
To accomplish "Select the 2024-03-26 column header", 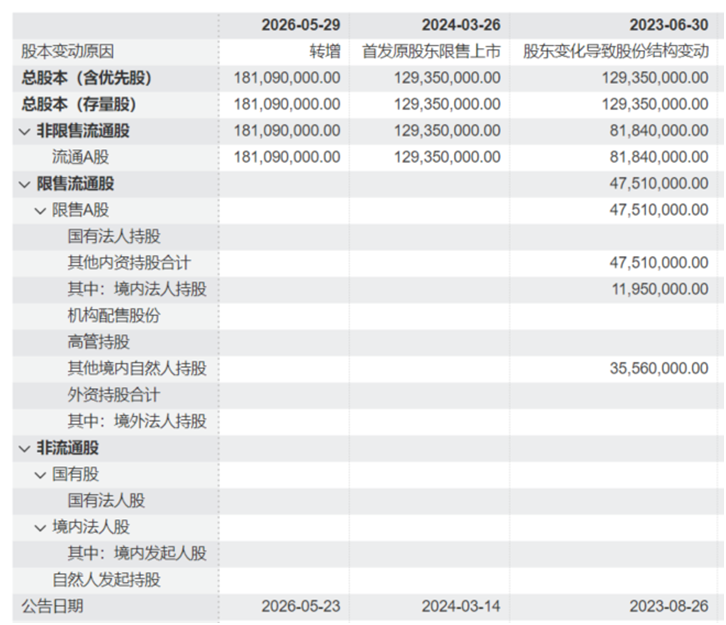I will (x=461, y=25).
